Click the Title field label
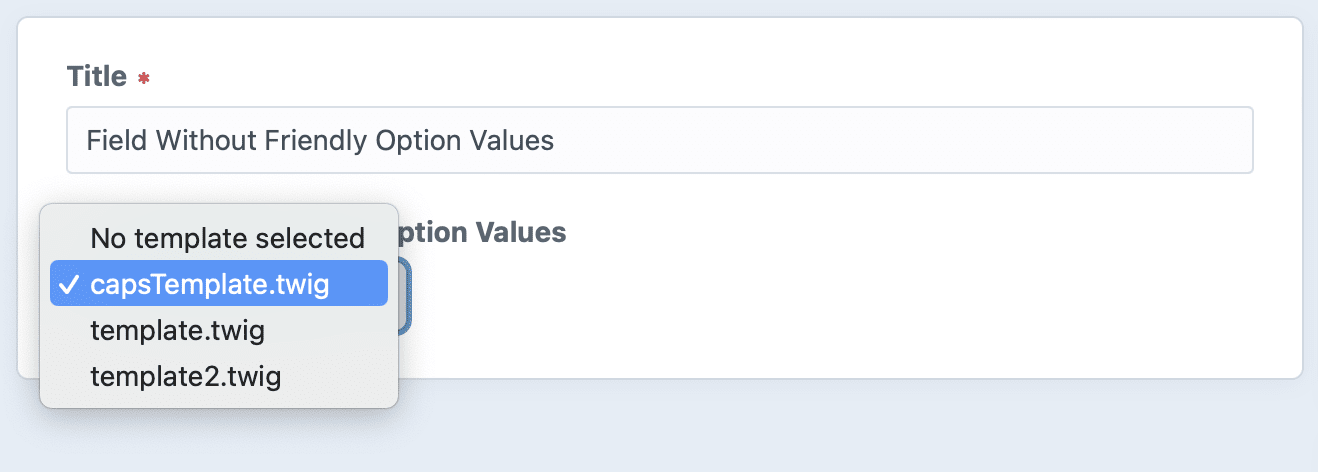The height and width of the screenshot is (472, 1318). (x=96, y=76)
